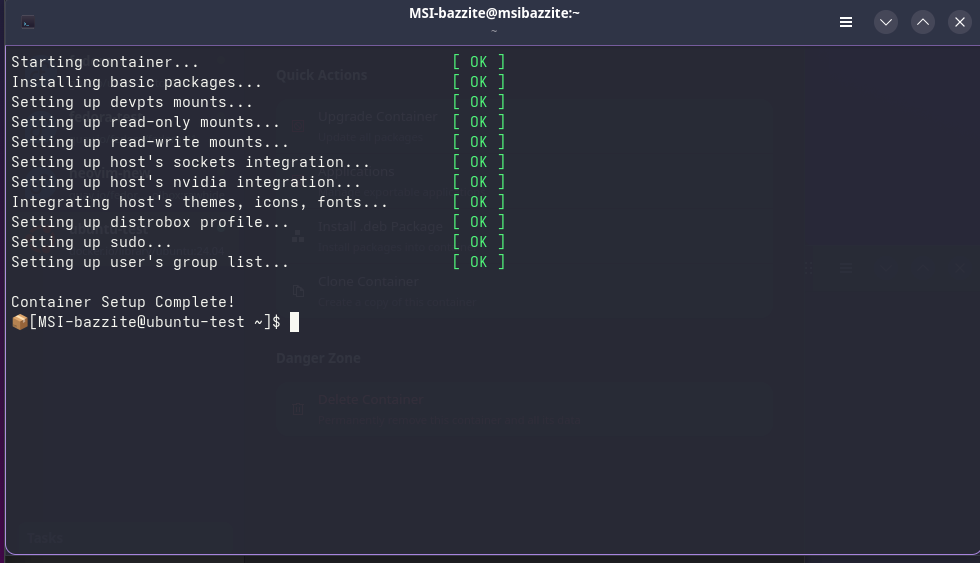The height and width of the screenshot is (563, 980).
Task: Click "Setting up host's nvidia integration..." text
Action: (x=186, y=182)
